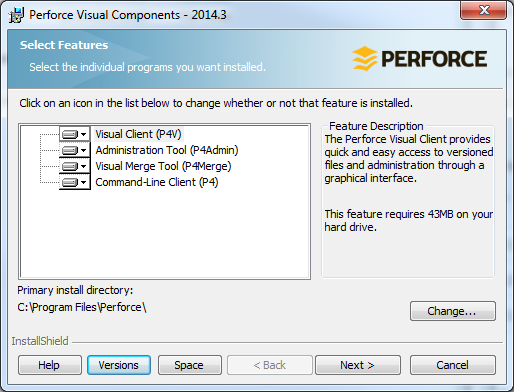Click the InstallShield label

pyautogui.click(x=40, y=341)
